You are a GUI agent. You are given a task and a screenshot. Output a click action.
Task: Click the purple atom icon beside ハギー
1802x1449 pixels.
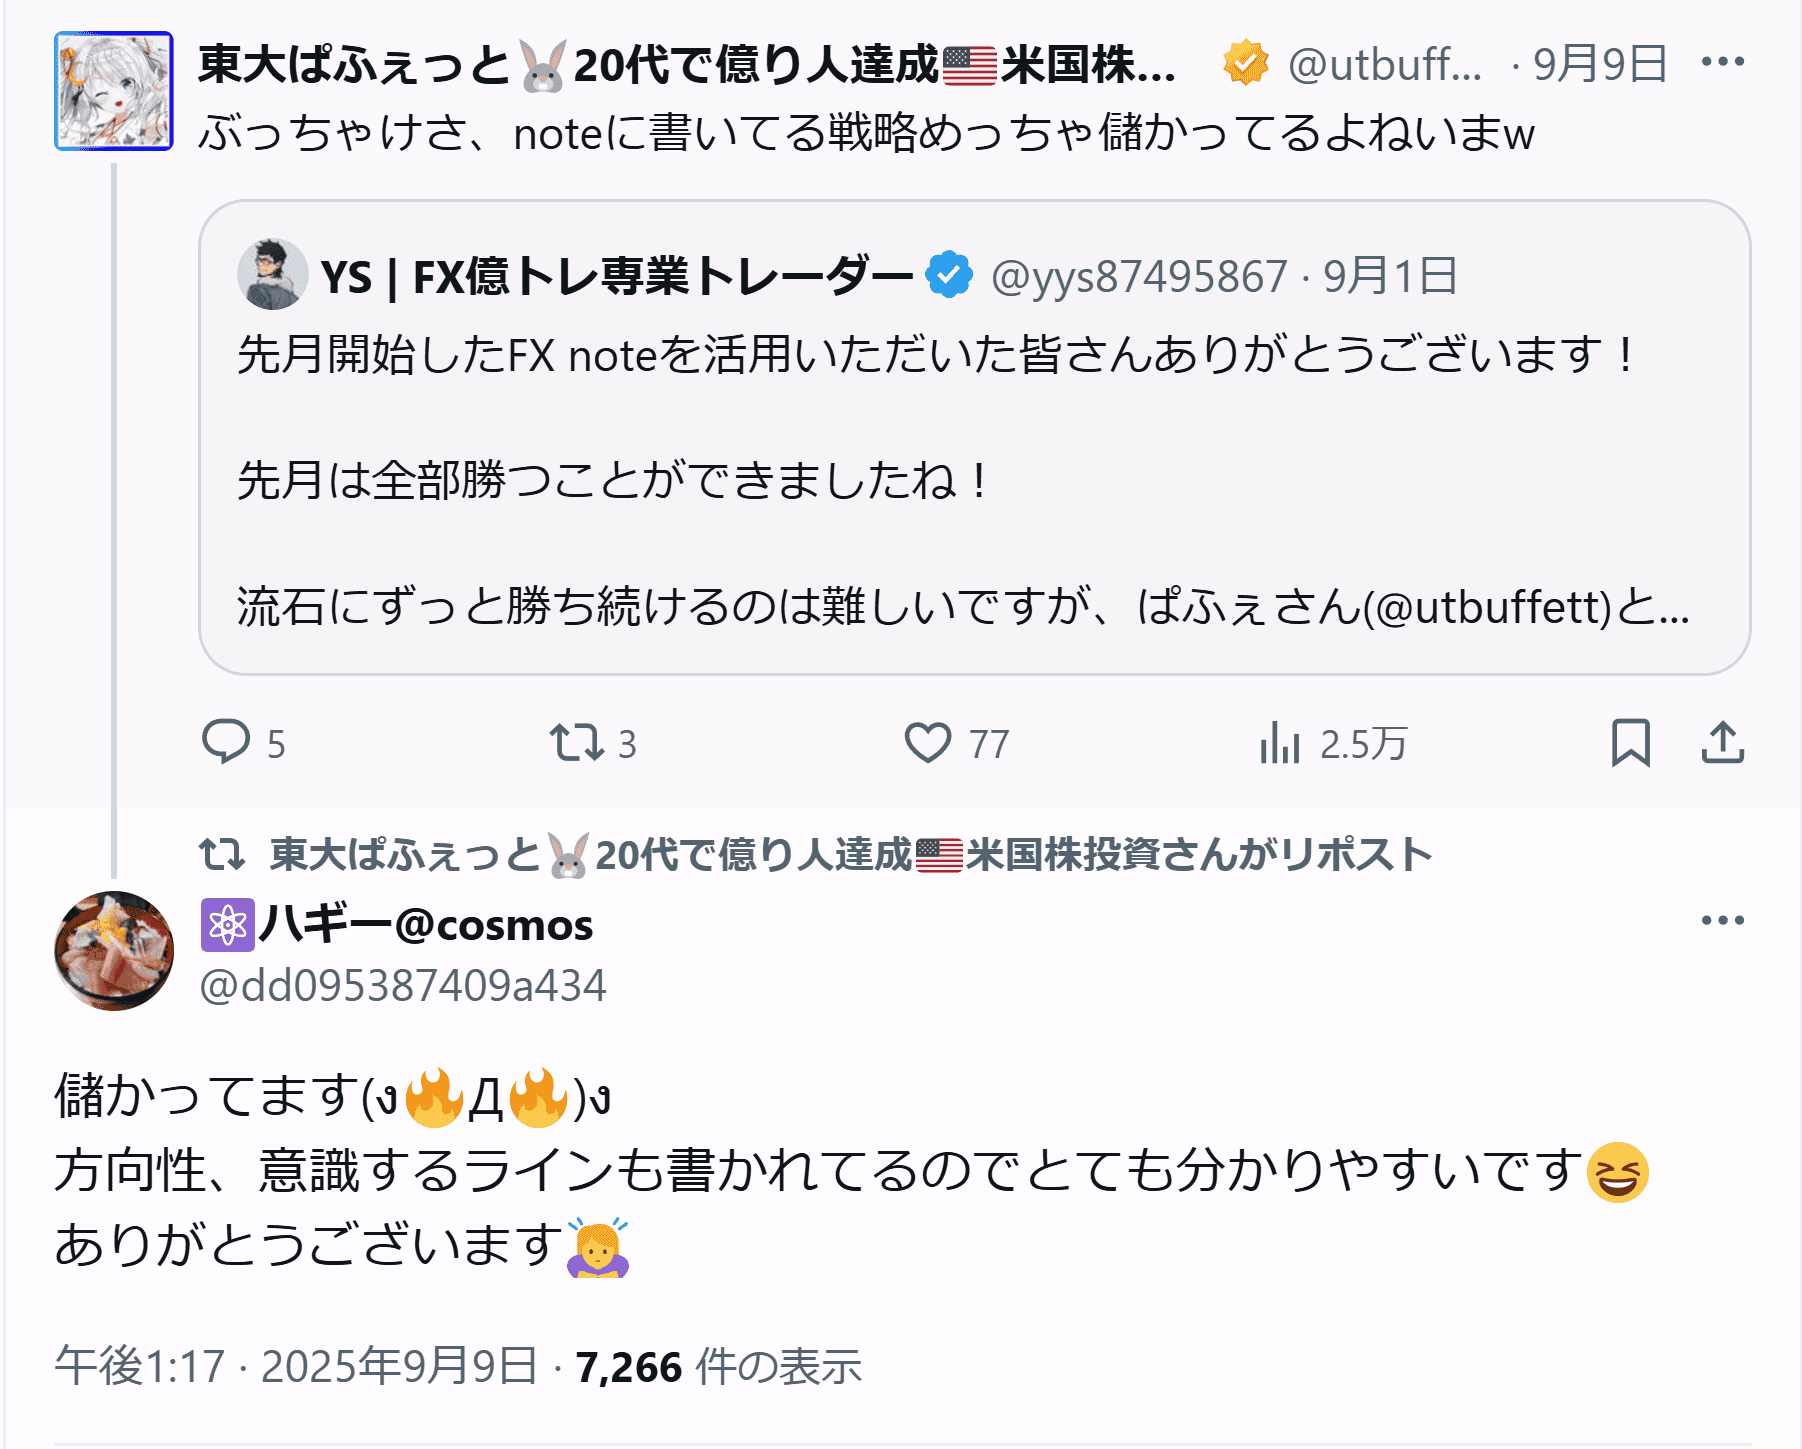click(x=227, y=925)
